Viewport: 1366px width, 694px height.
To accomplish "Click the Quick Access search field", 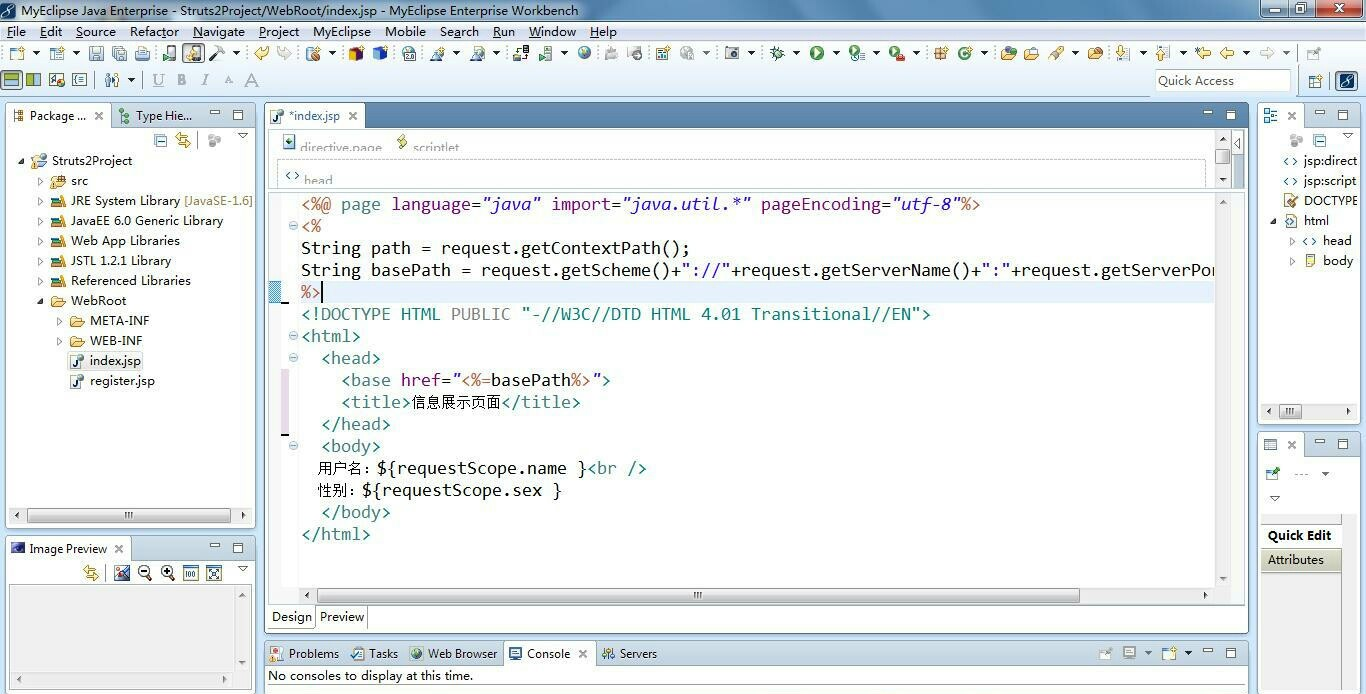I will (x=1222, y=81).
